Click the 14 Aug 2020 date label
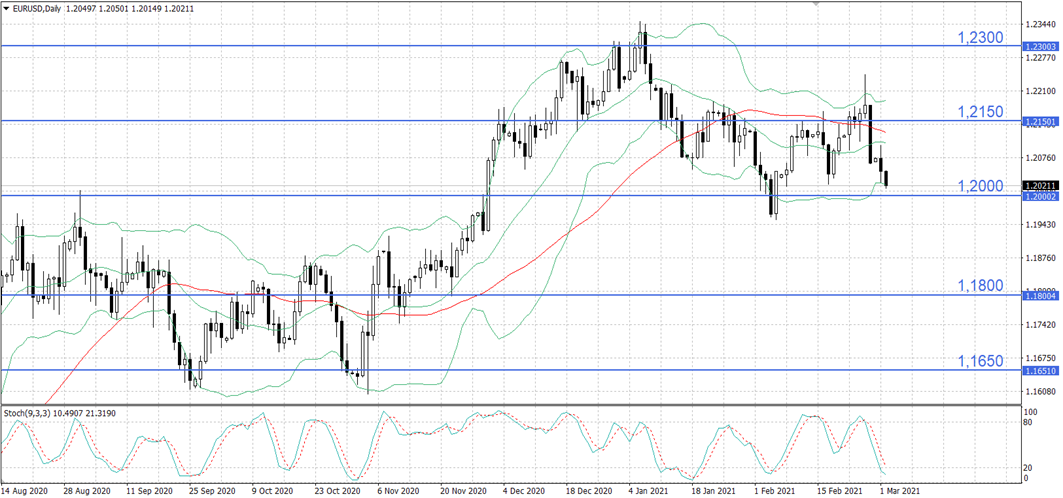The width and height of the screenshot is (1063, 498). [x=24, y=489]
